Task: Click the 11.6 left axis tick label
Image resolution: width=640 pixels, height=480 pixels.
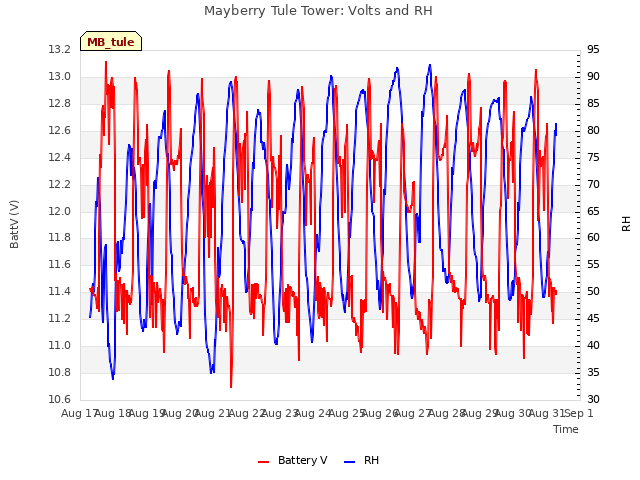Action: point(60,264)
